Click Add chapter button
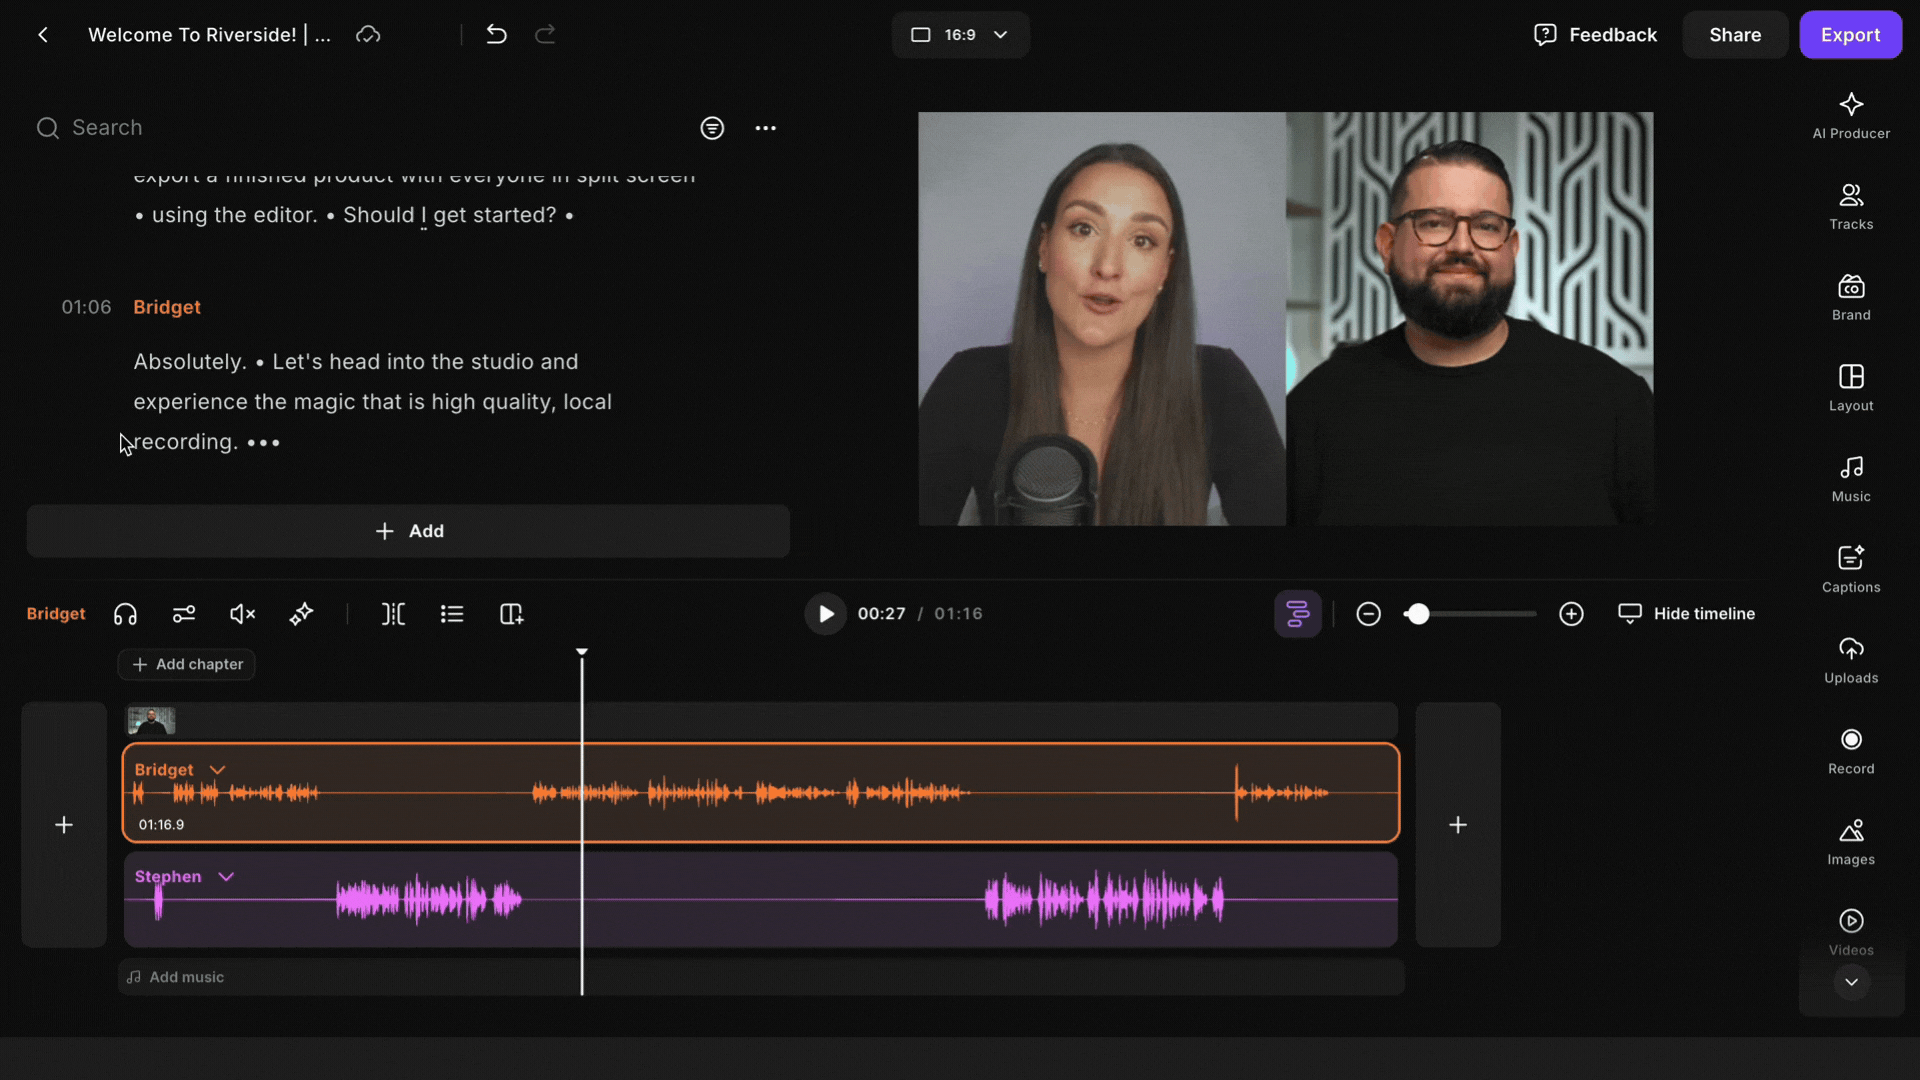Screen dimensions: 1920x1080 (187, 665)
